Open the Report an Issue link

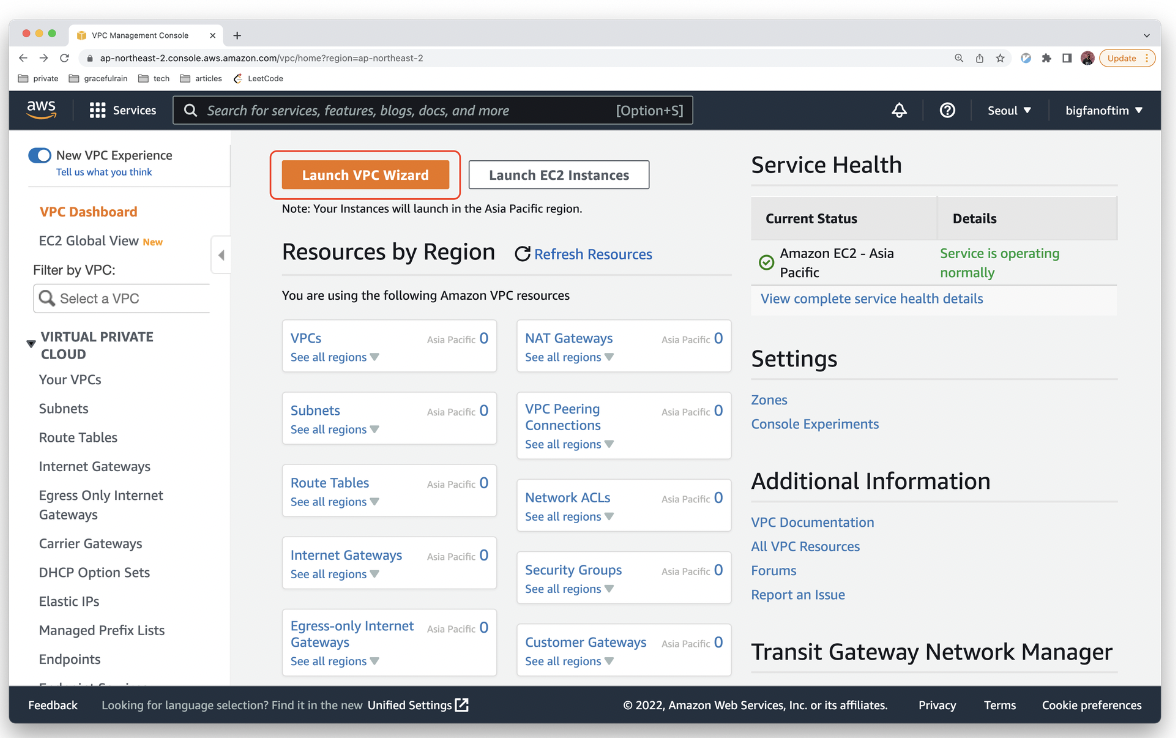(x=798, y=594)
